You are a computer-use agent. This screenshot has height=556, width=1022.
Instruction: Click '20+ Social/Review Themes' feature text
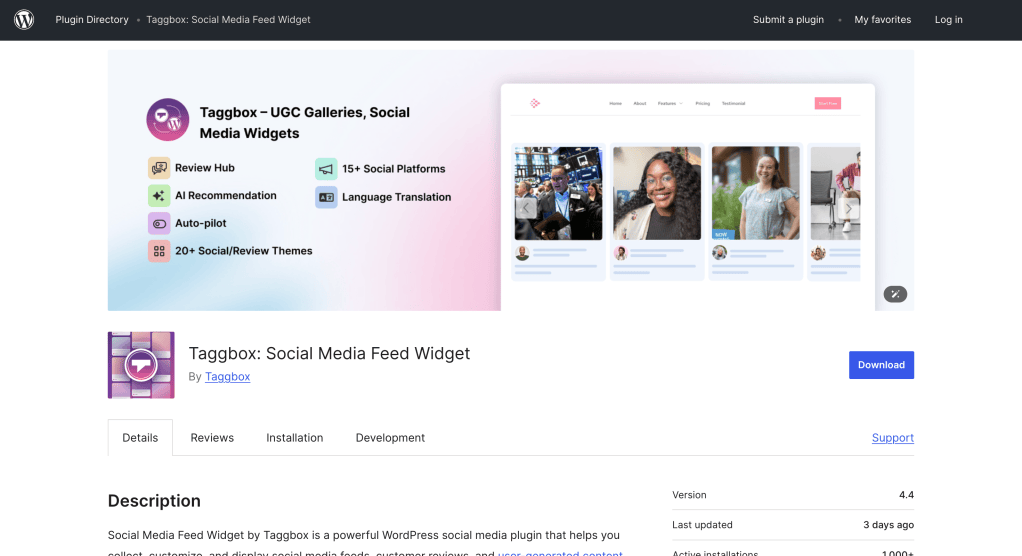point(244,251)
